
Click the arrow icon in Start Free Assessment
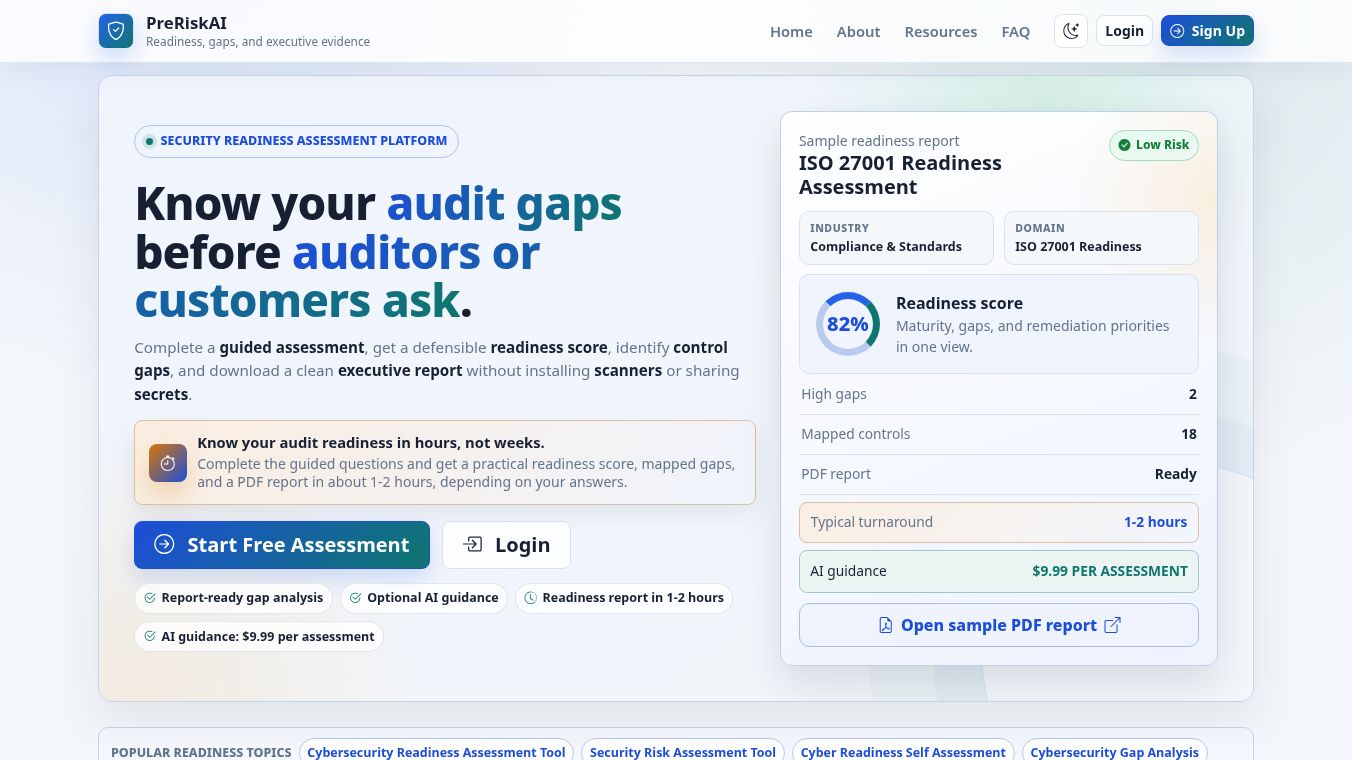point(164,545)
